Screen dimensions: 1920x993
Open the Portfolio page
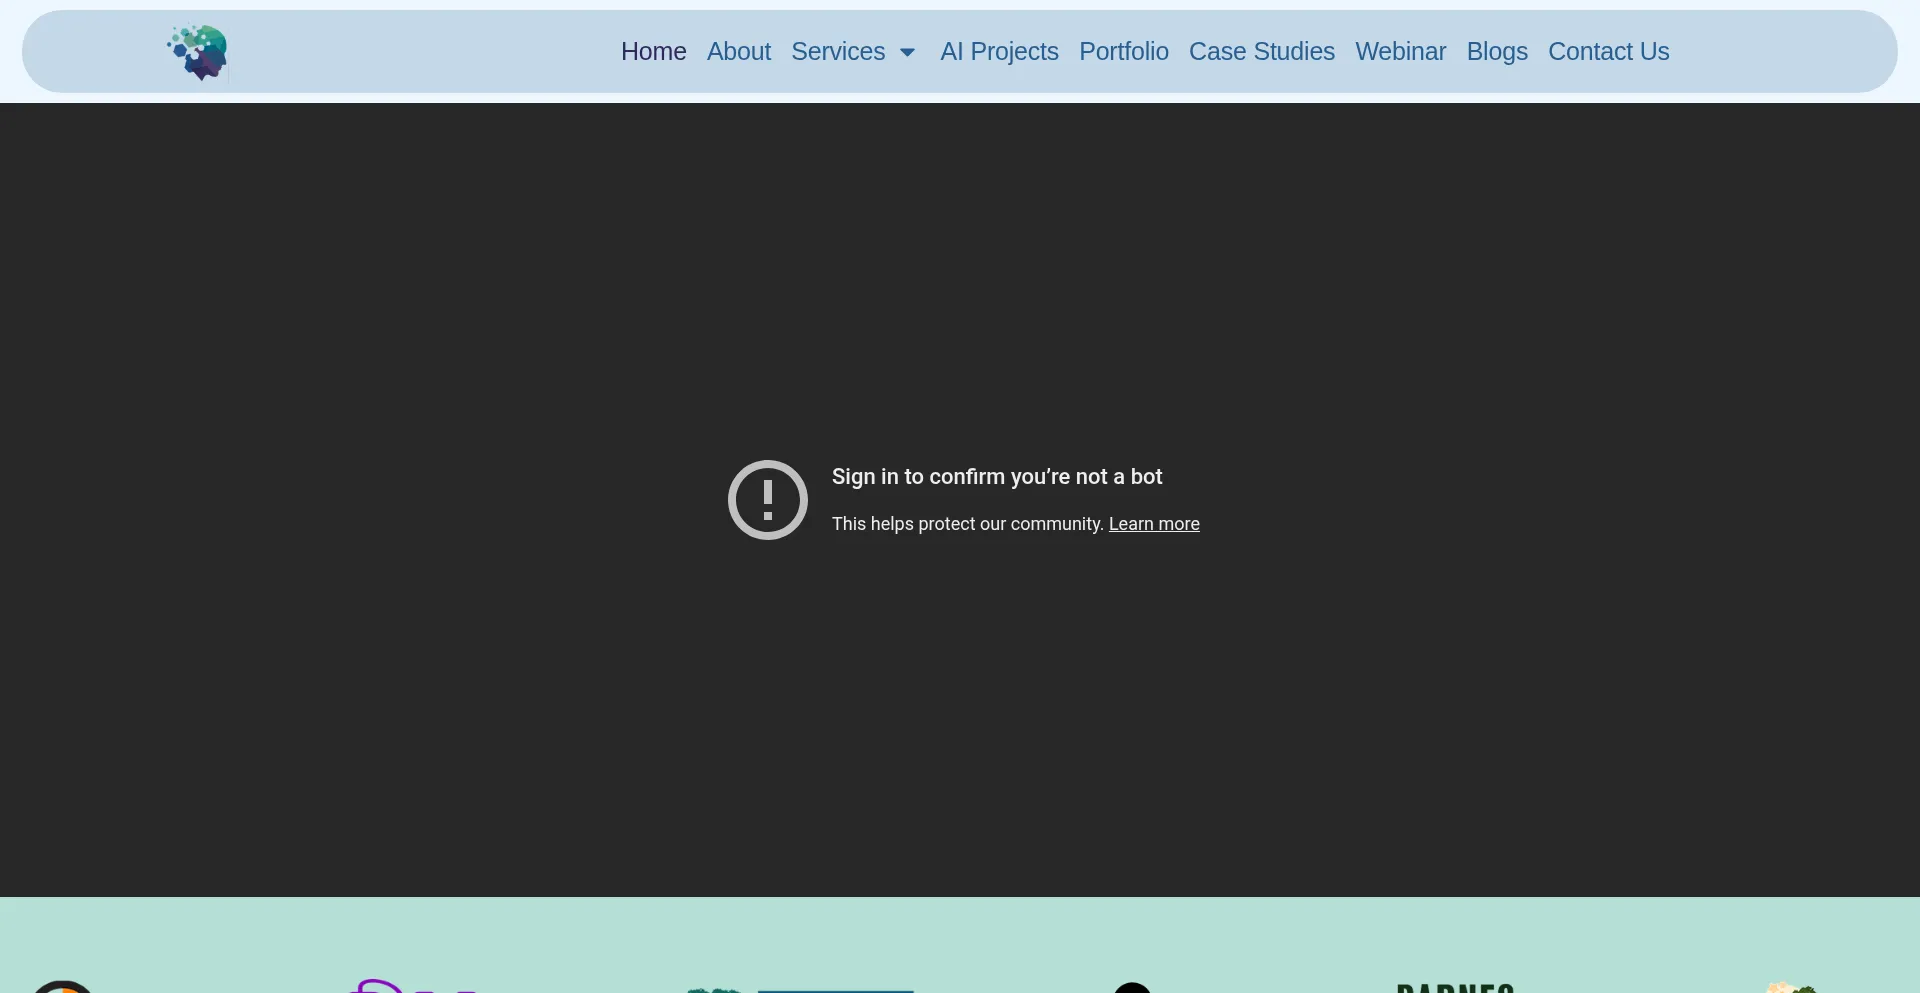[1123, 52]
